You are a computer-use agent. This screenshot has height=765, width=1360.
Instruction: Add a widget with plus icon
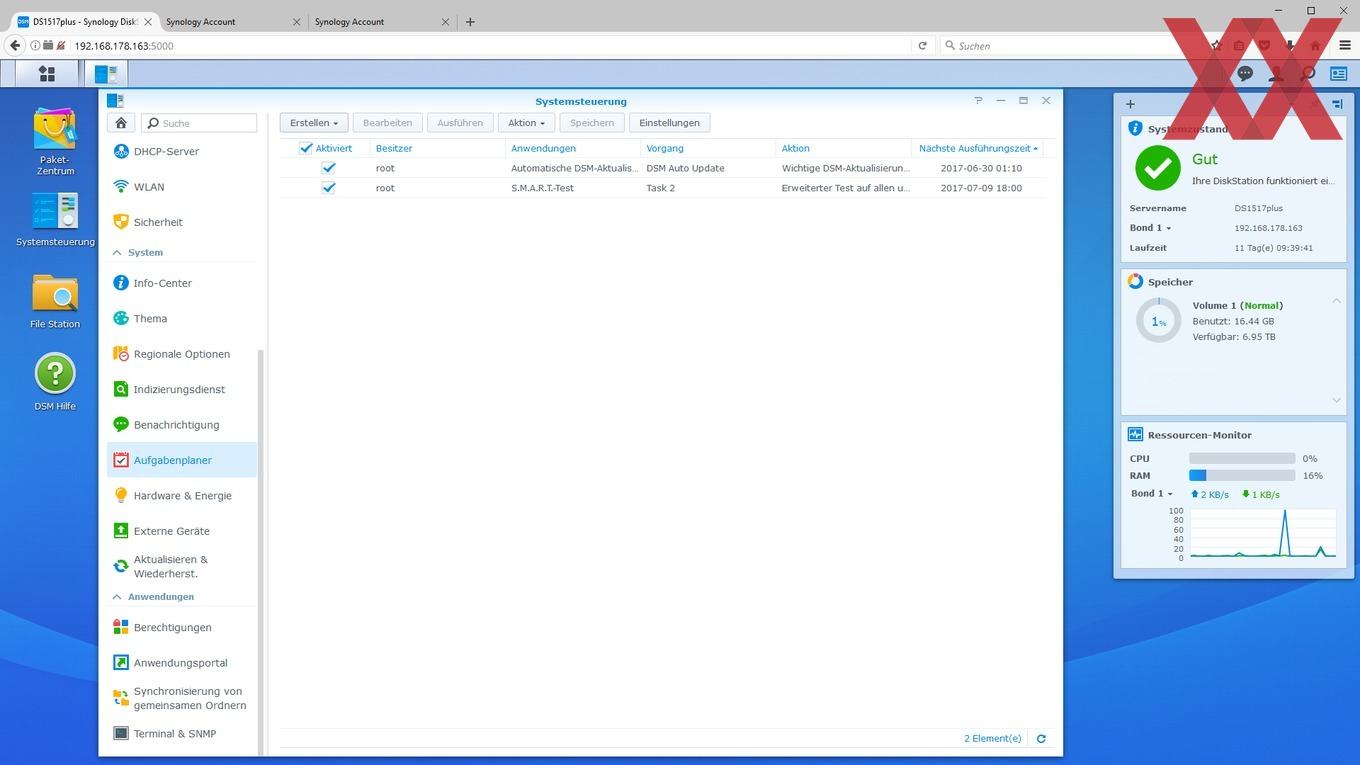[1130, 104]
